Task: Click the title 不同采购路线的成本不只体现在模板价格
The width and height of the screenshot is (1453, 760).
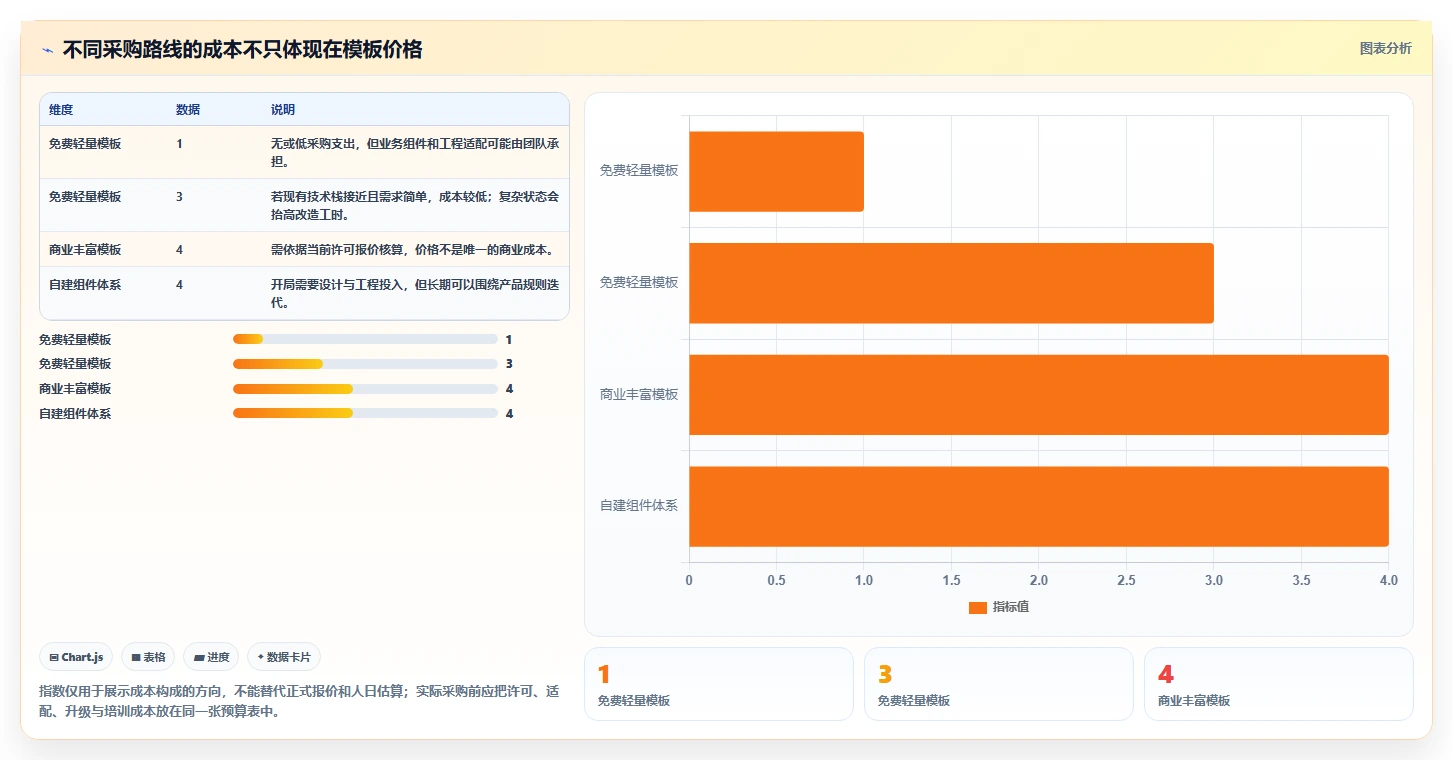Action: [242, 49]
